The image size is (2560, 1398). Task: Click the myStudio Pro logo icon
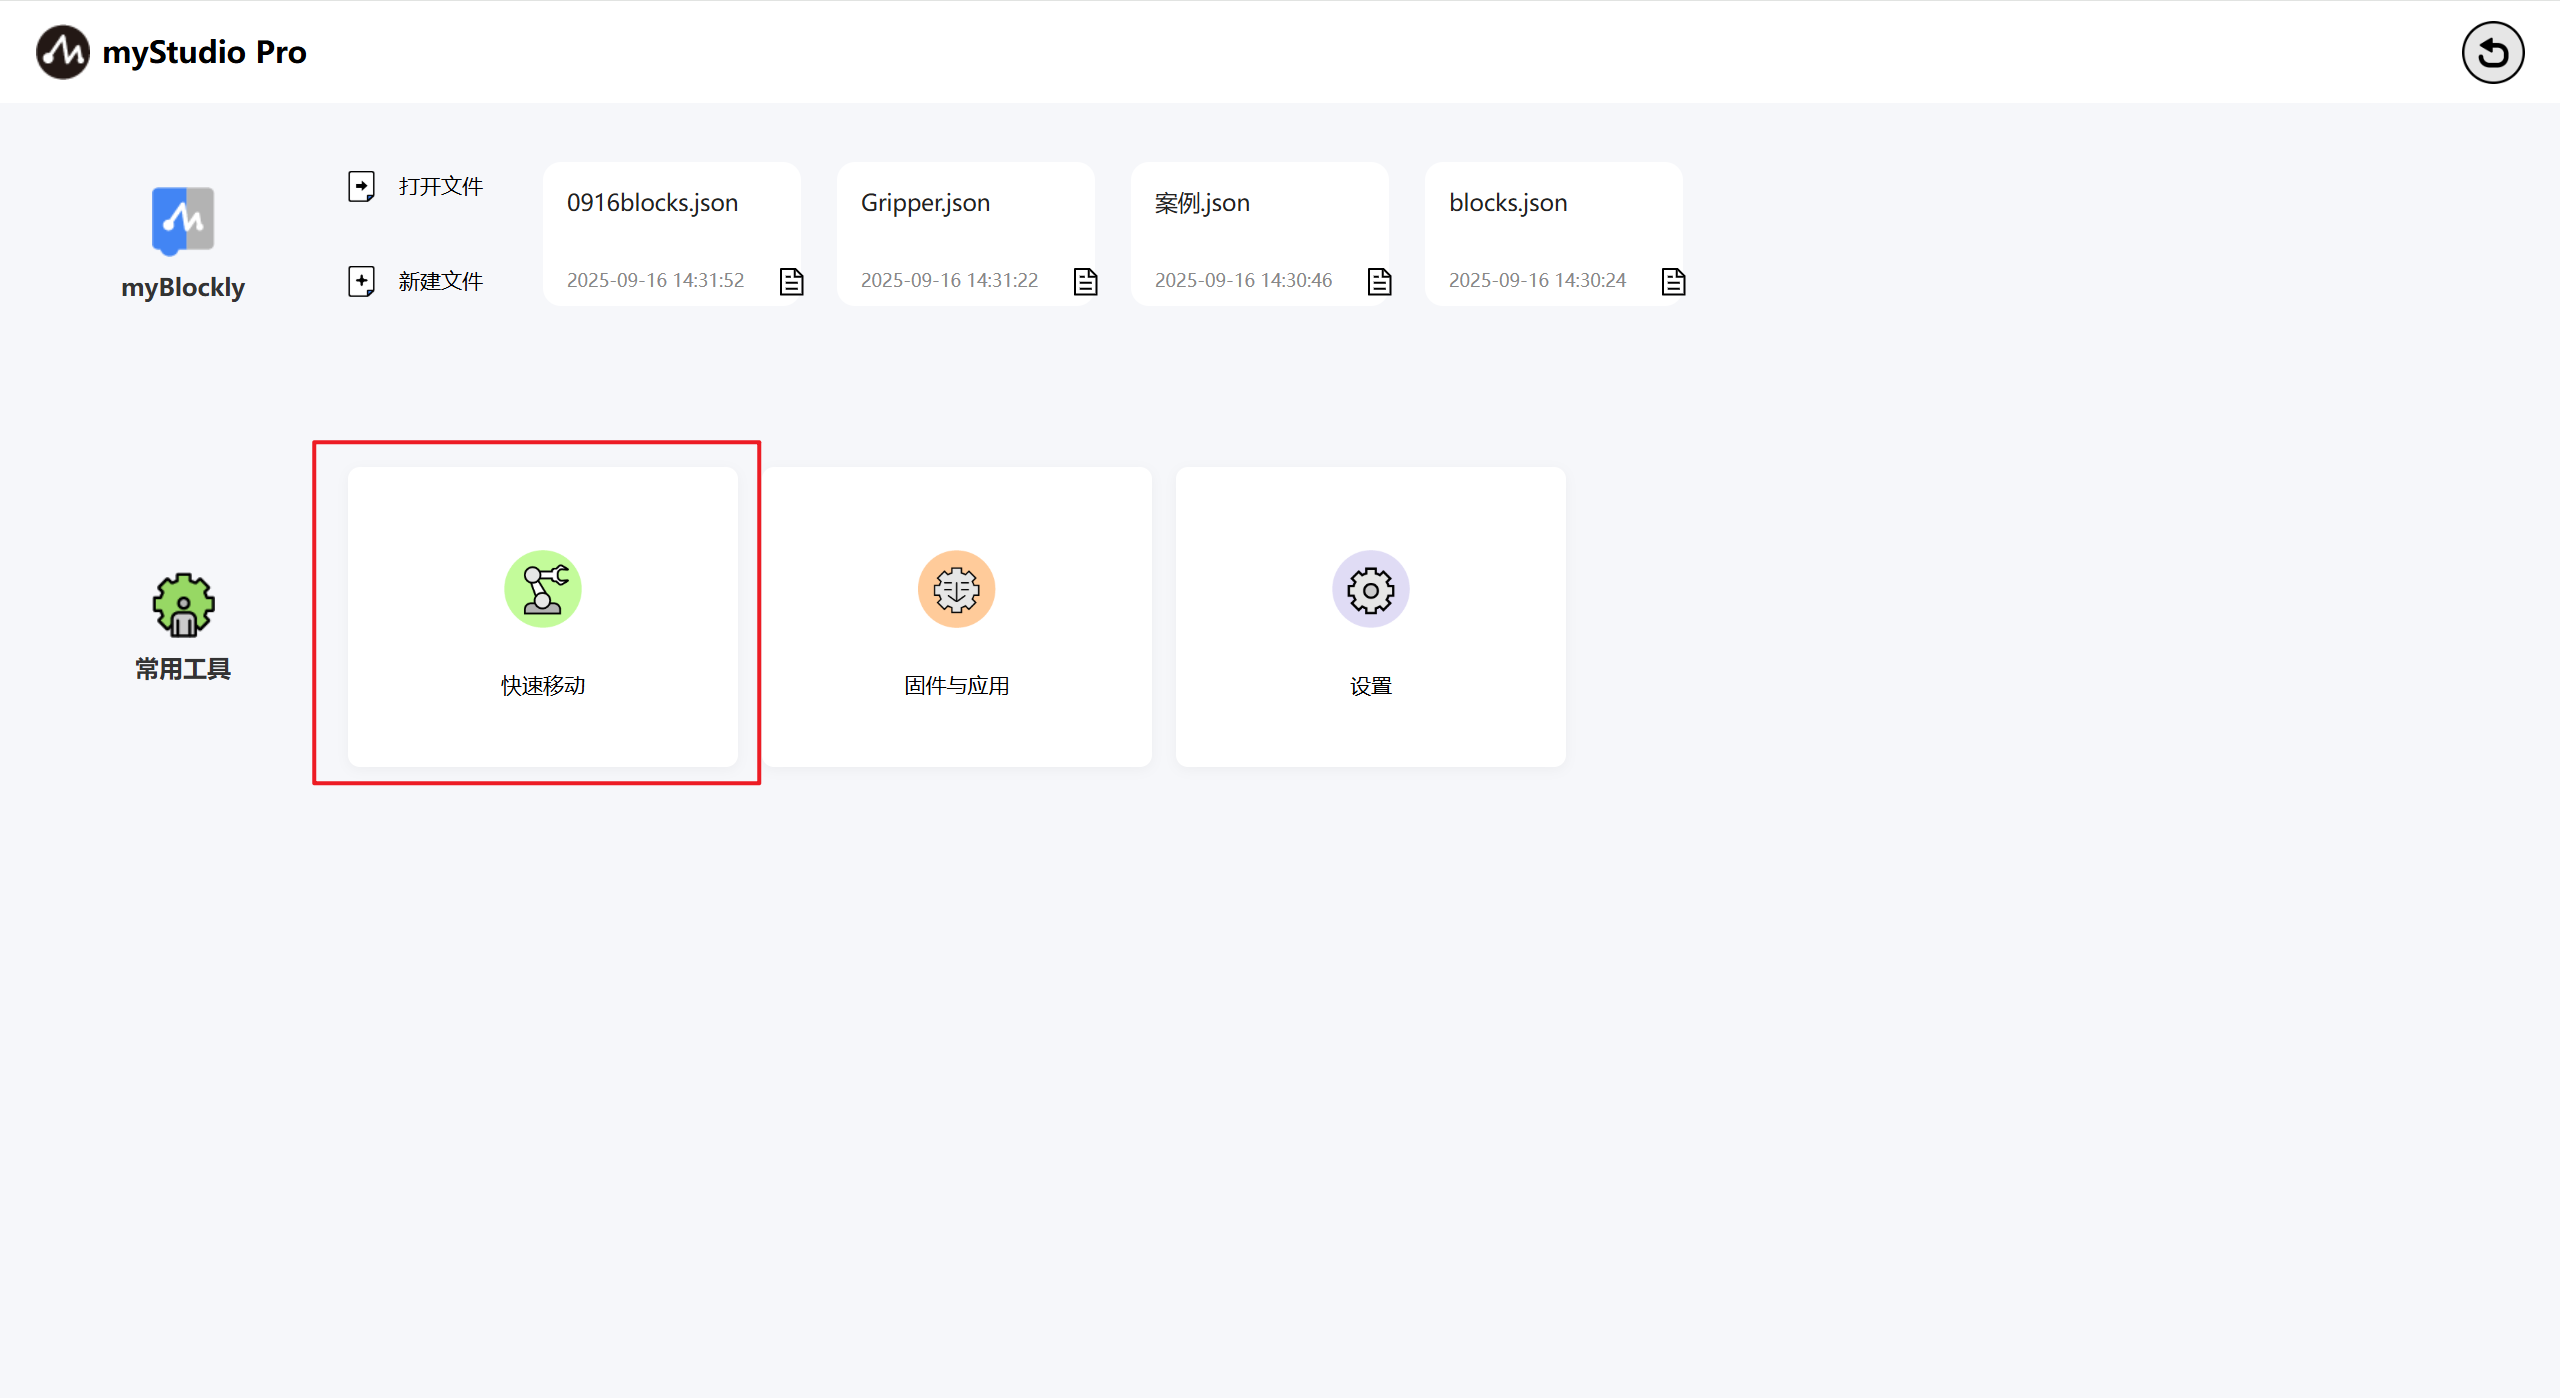point(63,52)
